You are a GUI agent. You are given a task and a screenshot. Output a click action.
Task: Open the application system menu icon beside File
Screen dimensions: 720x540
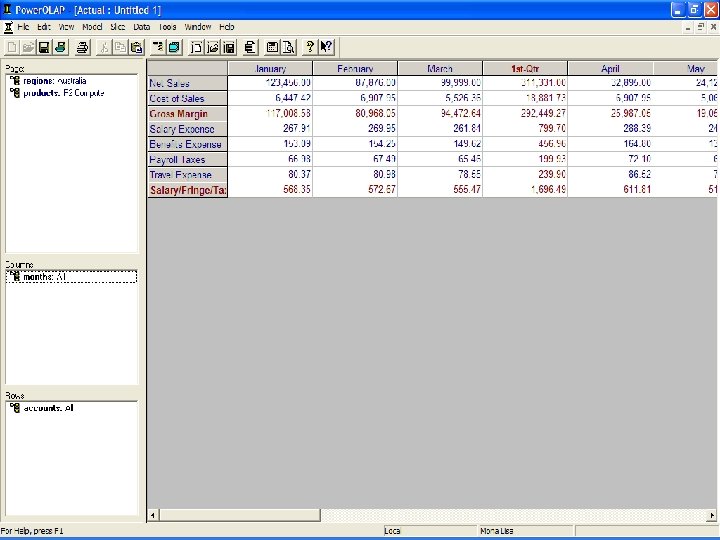pos(8,27)
